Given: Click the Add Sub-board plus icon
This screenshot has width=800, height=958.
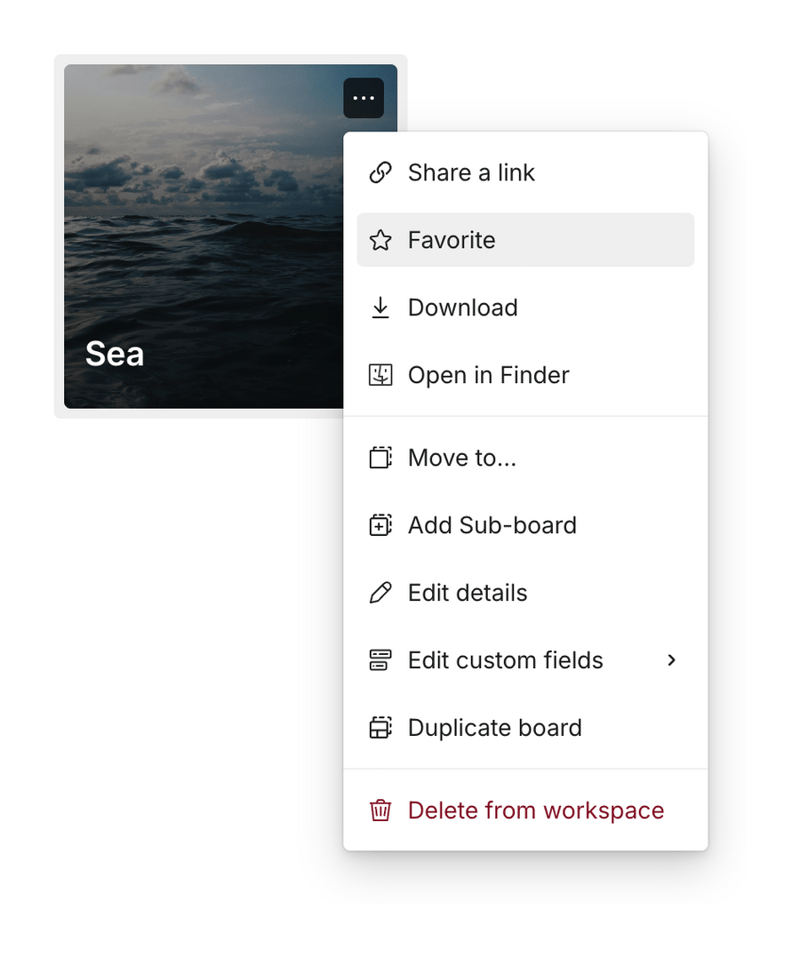Looking at the screenshot, I should point(381,525).
